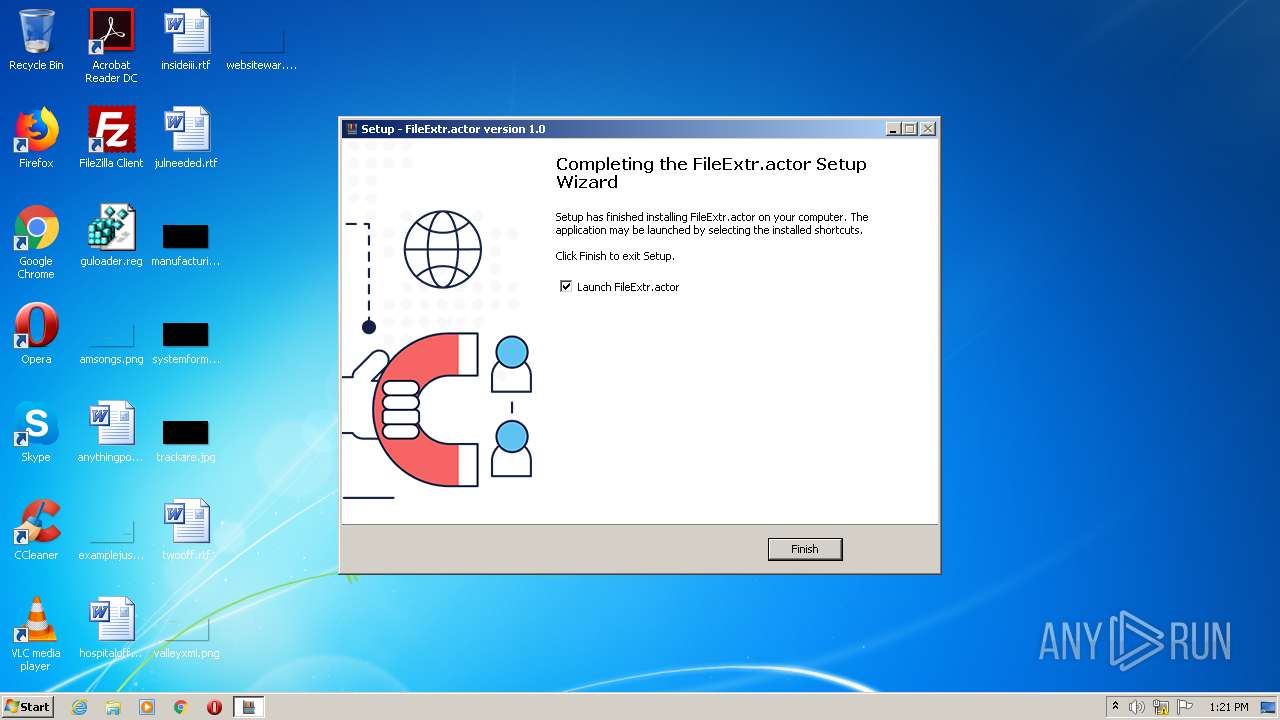
Task: Click the "Click Finish to exit Setup." text
Action: (615, 256)
